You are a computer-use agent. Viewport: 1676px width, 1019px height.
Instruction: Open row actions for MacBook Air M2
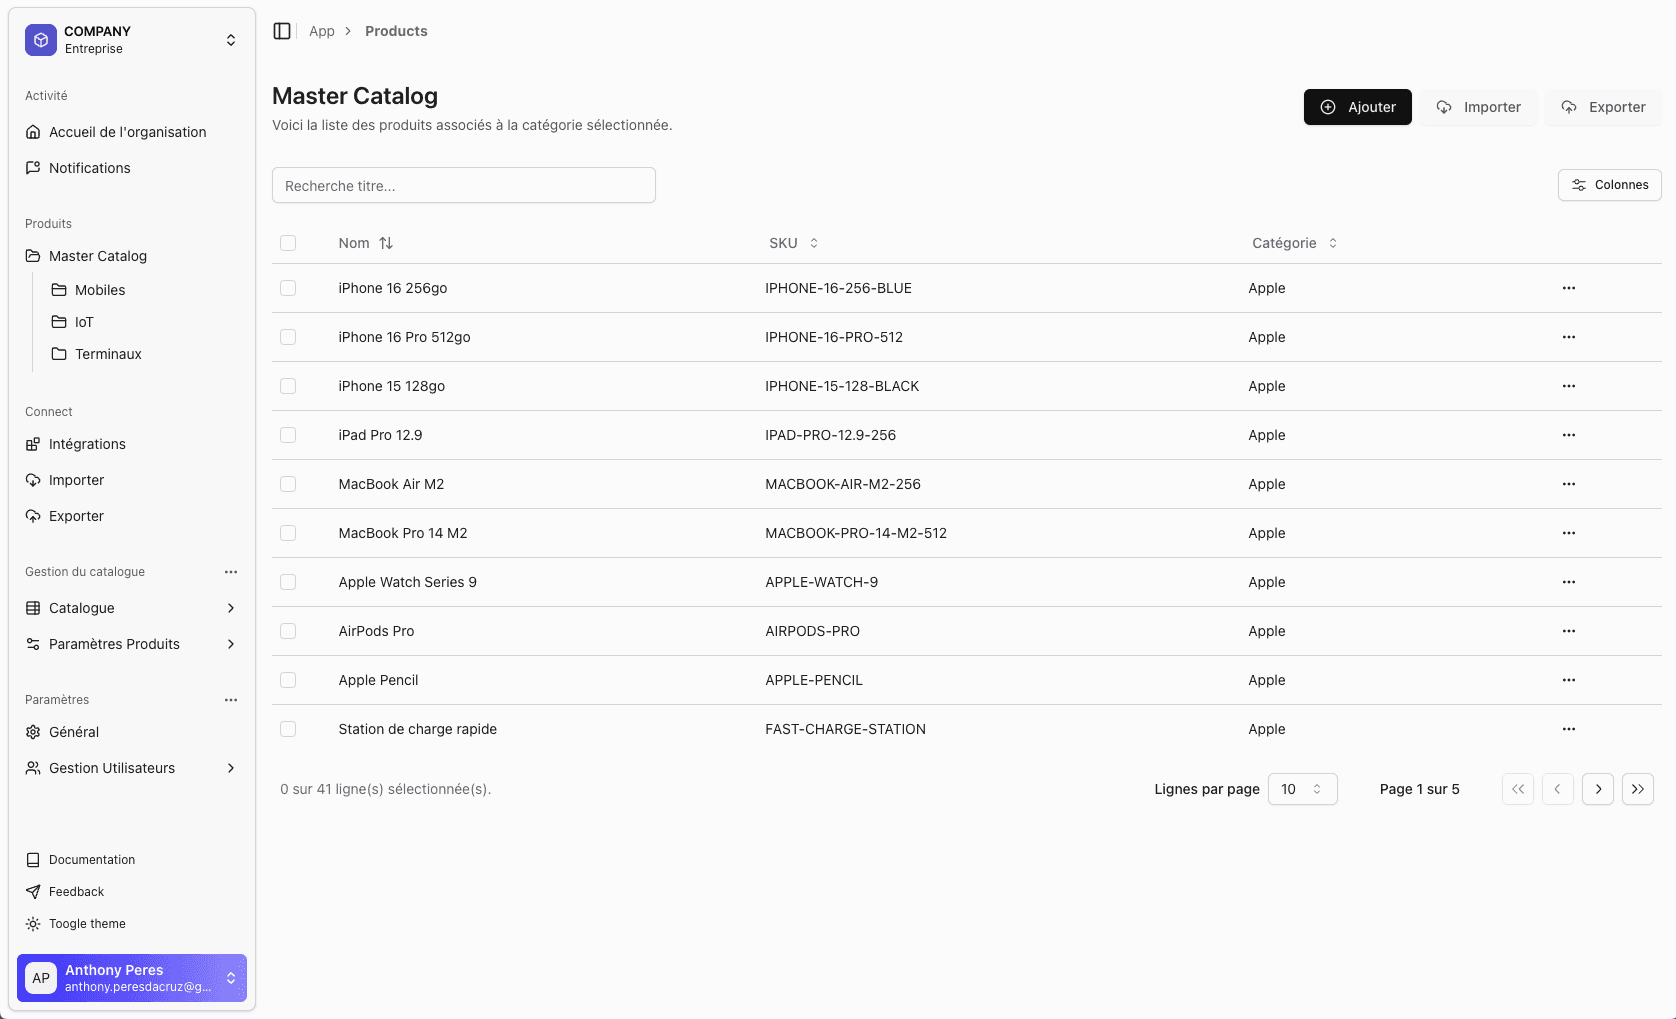1569,484
